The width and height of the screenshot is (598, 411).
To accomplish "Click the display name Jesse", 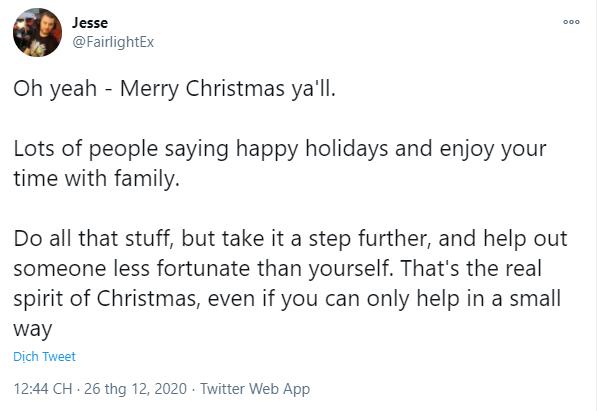I will [90, 23].
